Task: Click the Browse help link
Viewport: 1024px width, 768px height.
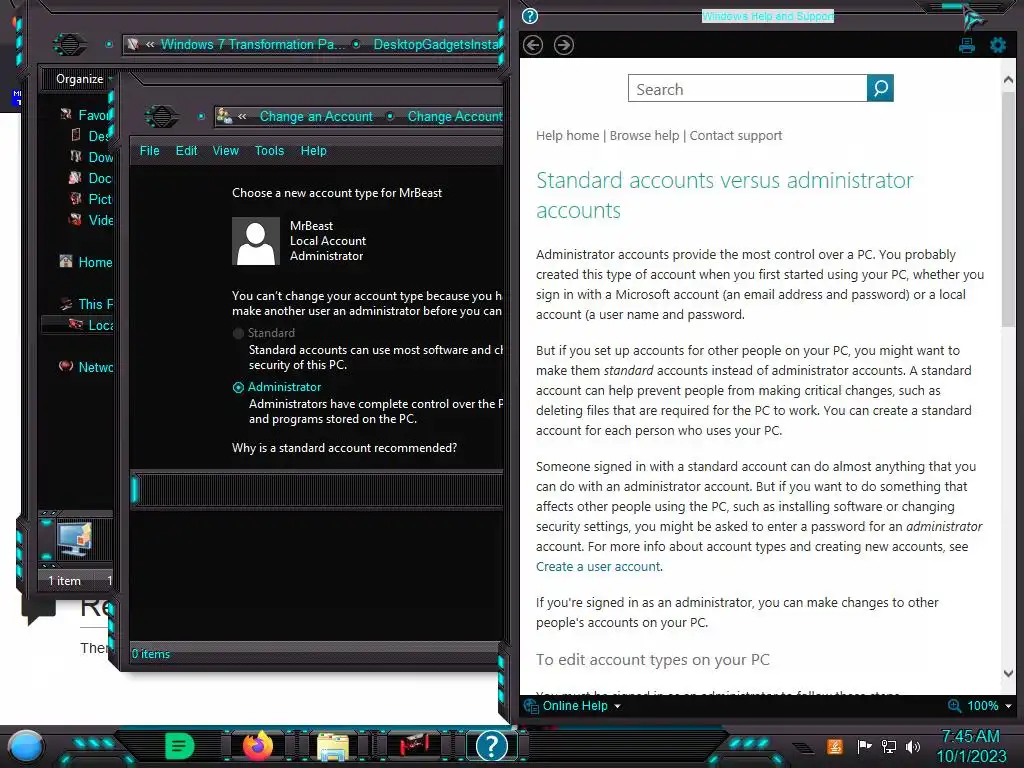Action: coord(645,135)
